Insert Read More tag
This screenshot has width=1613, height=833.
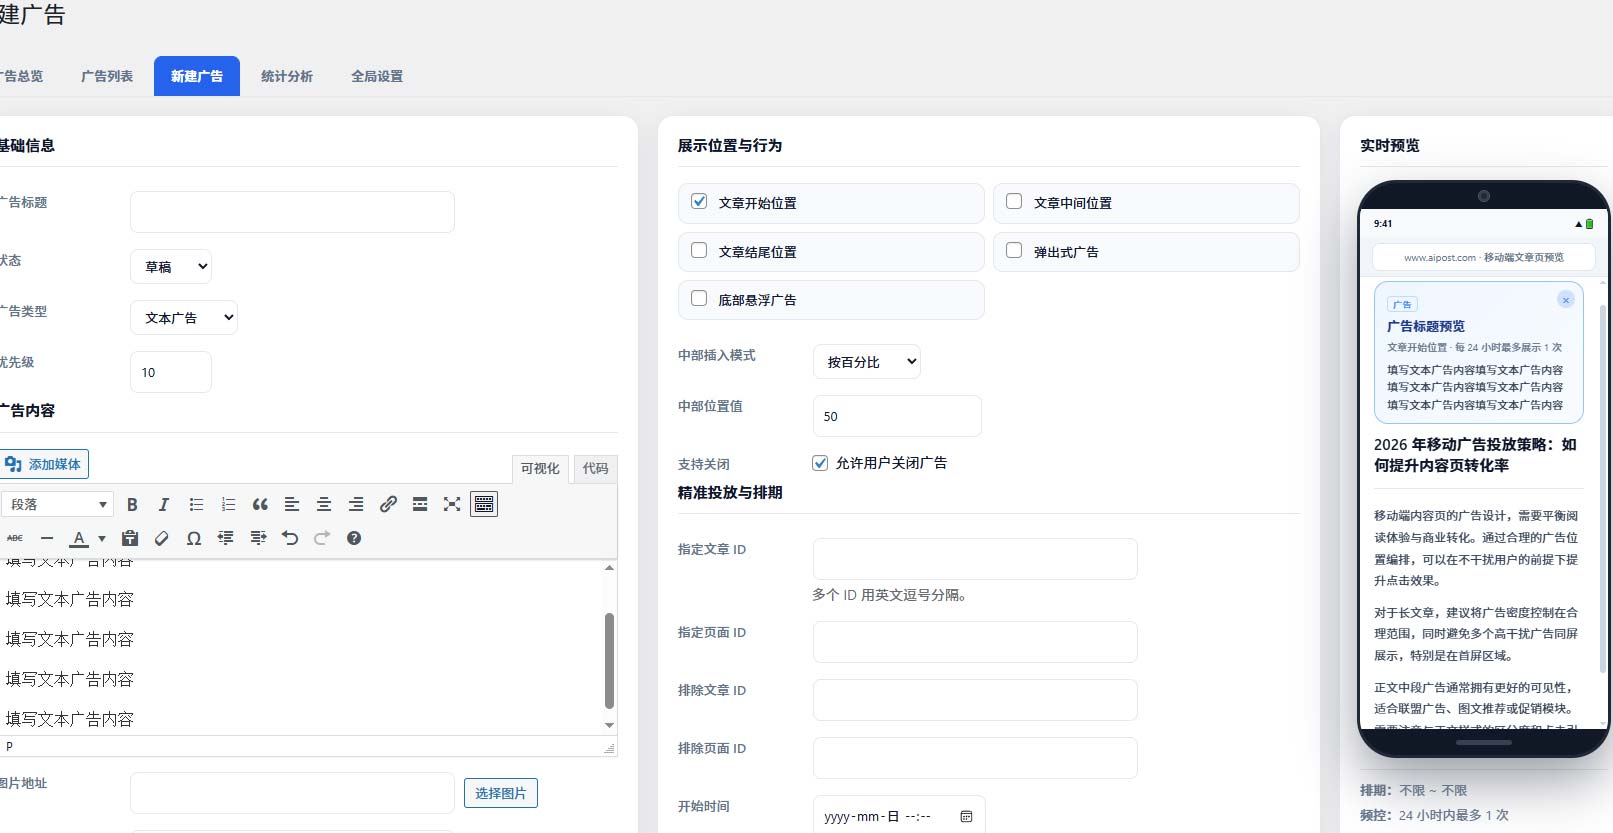tap(420, 505)
